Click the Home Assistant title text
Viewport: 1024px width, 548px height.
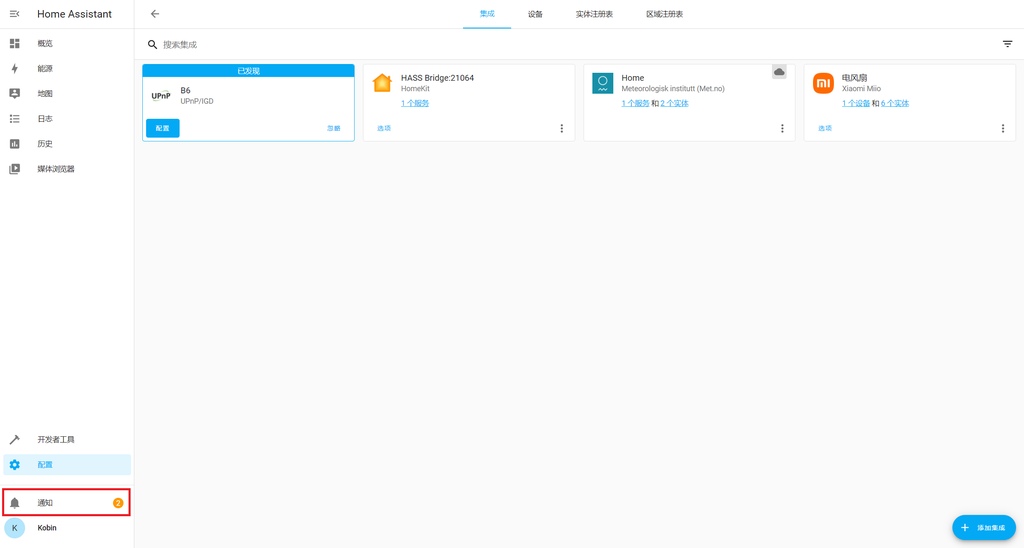(x=74, y=14)
